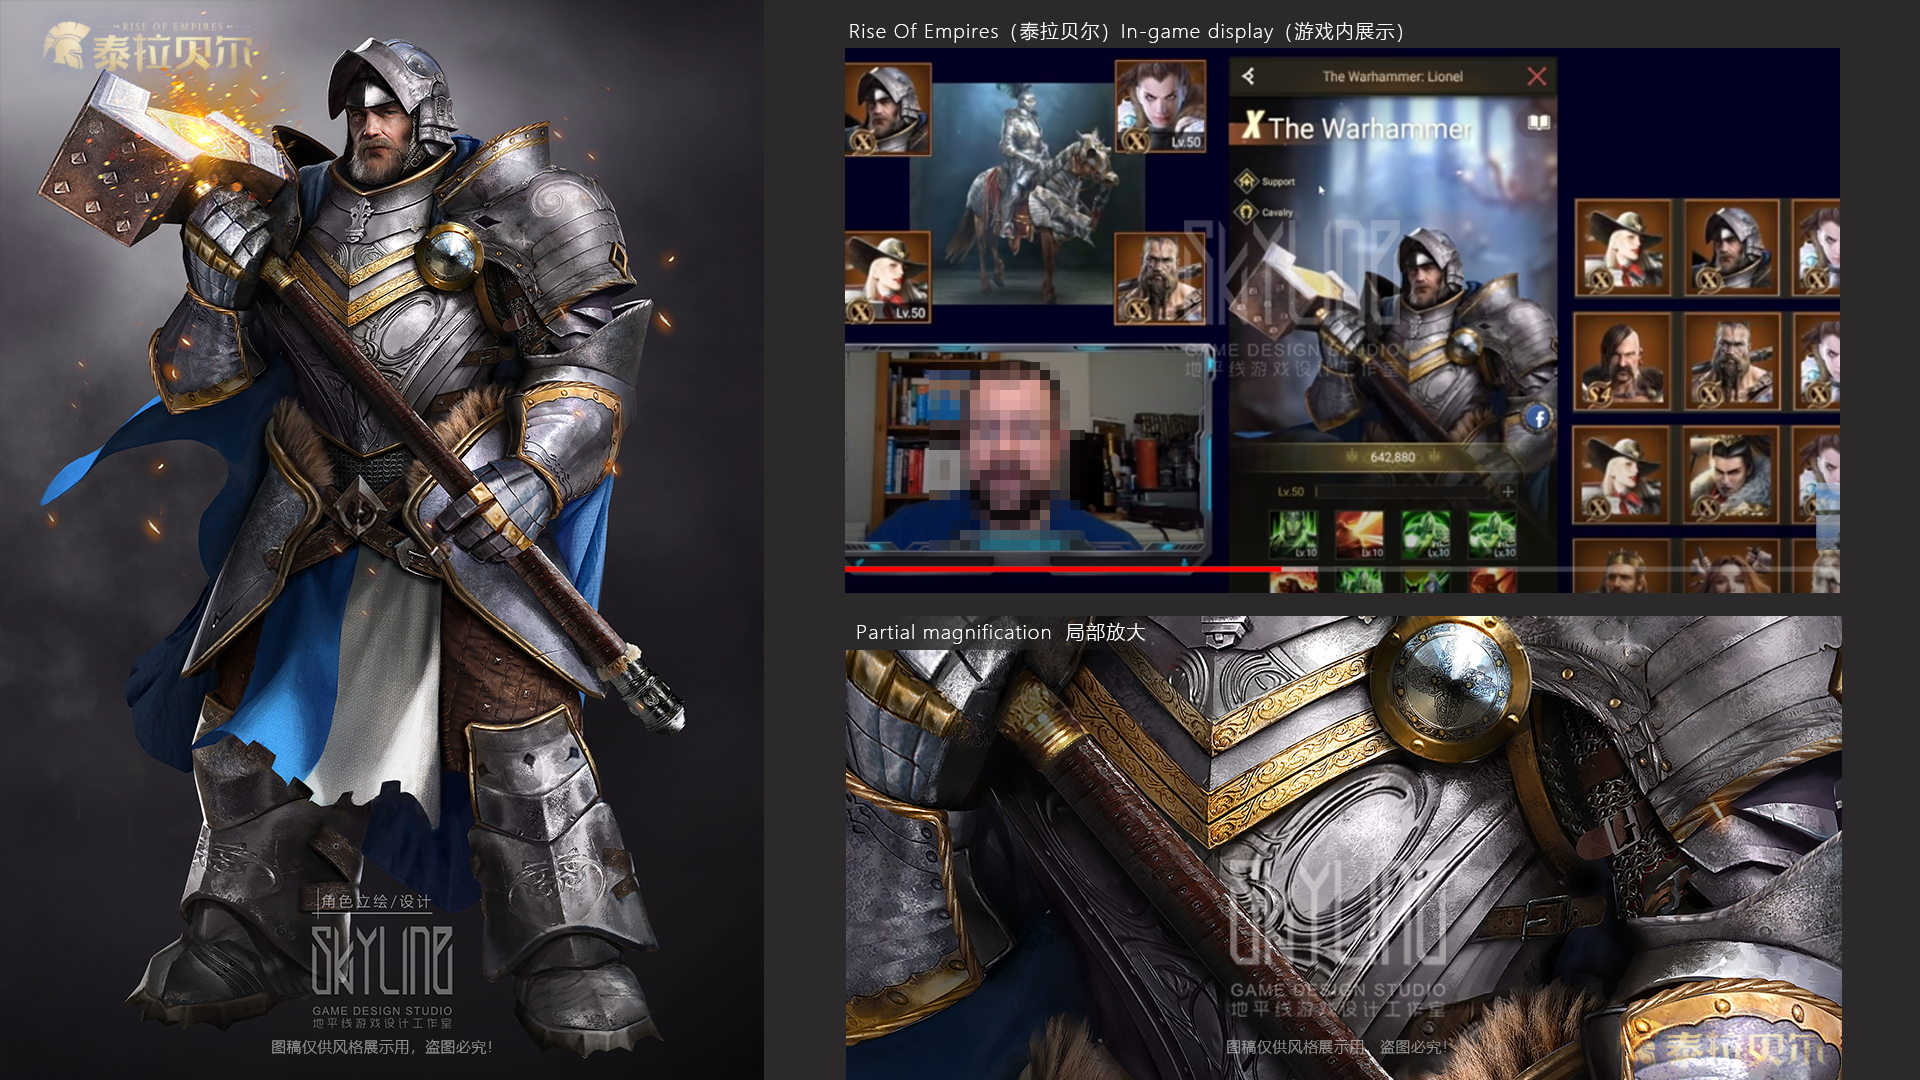1920x1080 pixels.
Task: Click the bearded warrior squad slot beside the mounted knight
Action: (1160, 278)
